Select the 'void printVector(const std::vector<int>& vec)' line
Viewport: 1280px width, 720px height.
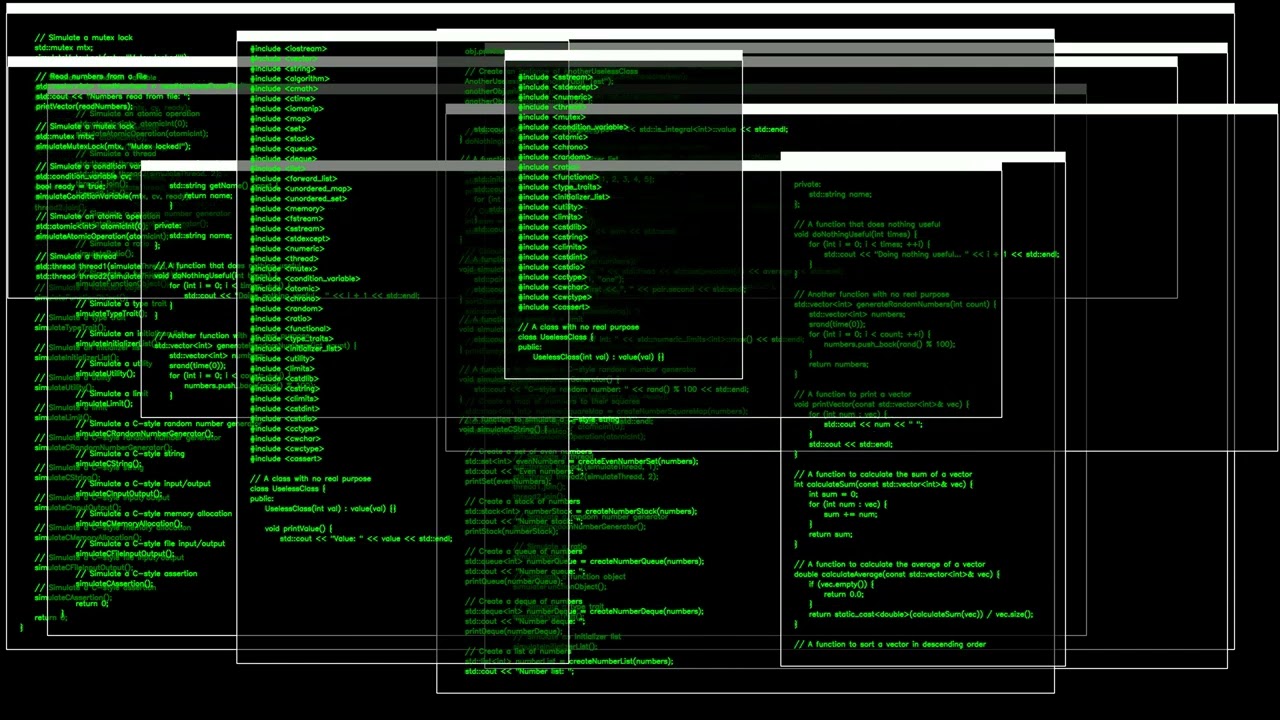coord(882,404)
